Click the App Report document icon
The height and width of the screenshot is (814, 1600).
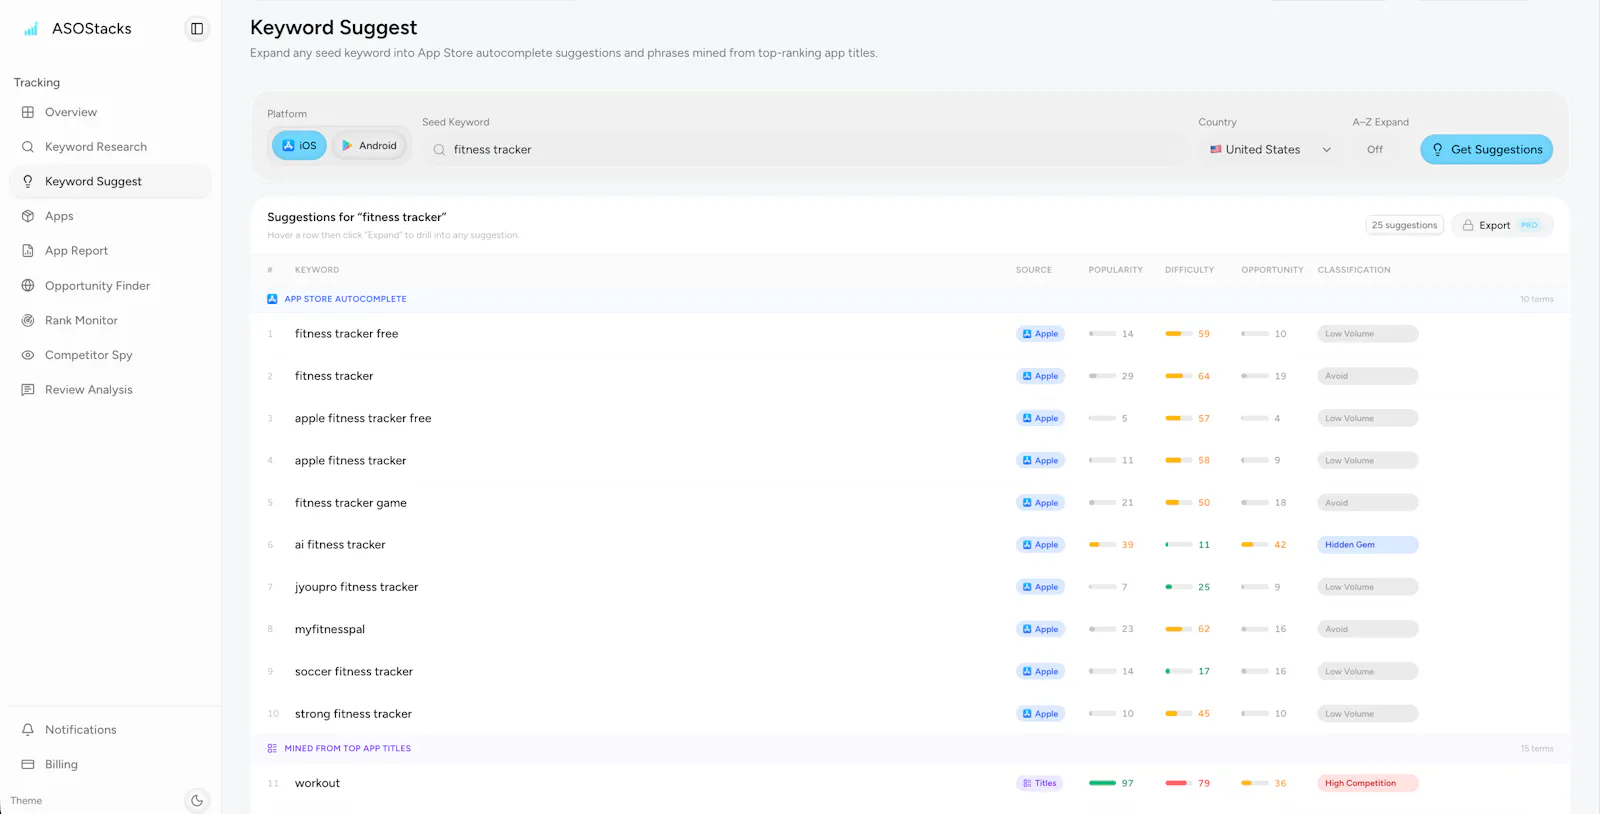pos(28,251)
